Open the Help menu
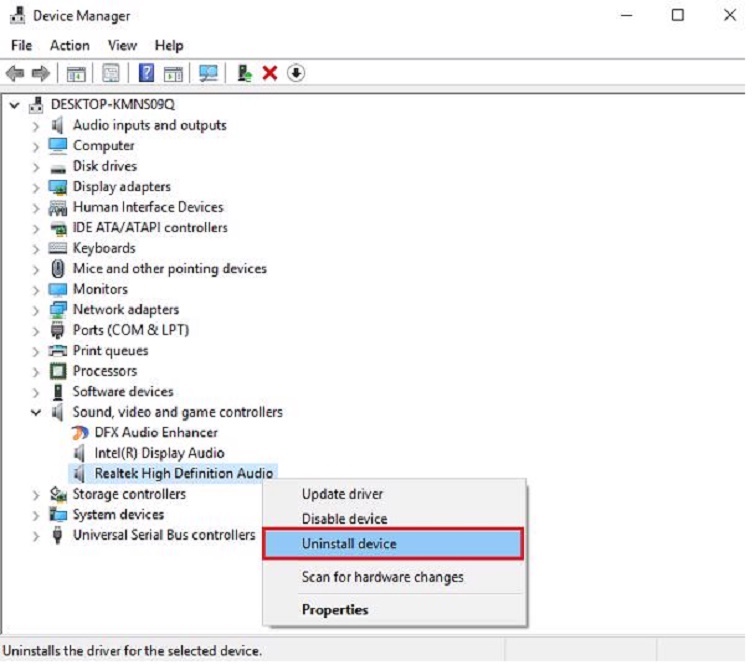The width and height of the screenshot is (755, 665). pos(169,46)
